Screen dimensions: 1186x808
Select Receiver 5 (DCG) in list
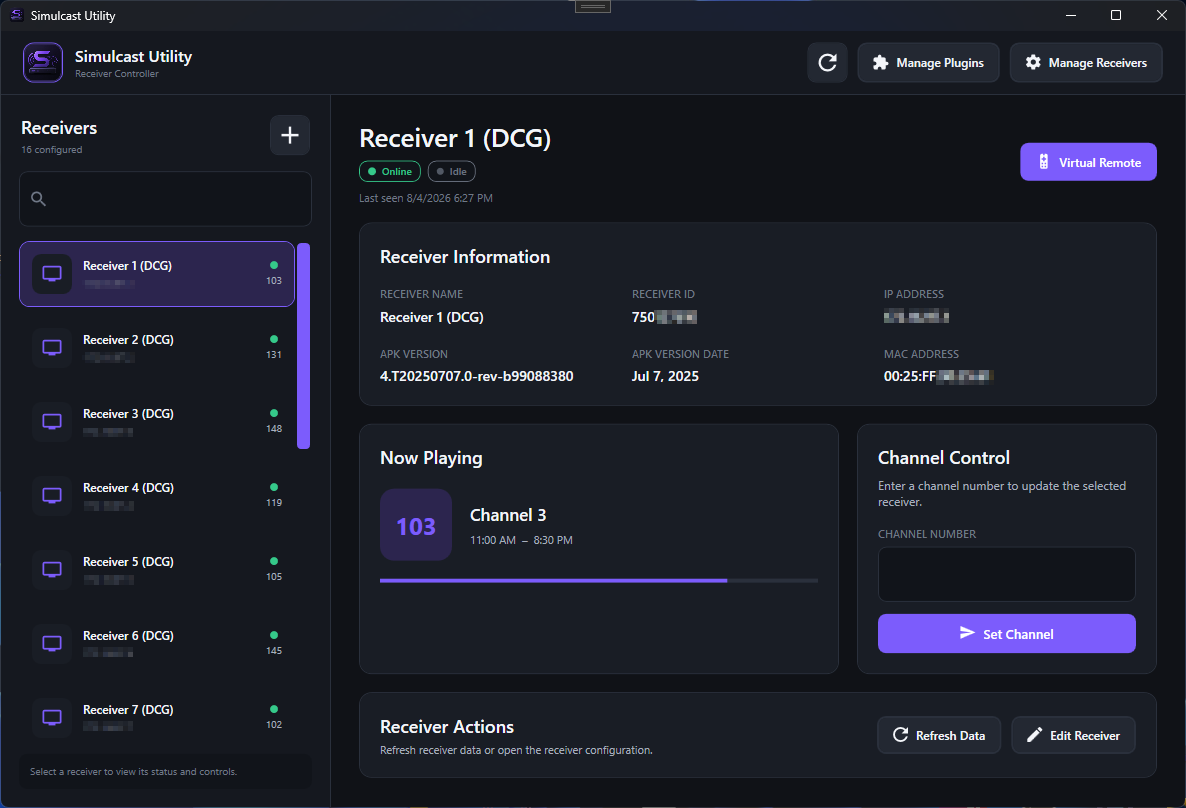[x=157, y=570]
